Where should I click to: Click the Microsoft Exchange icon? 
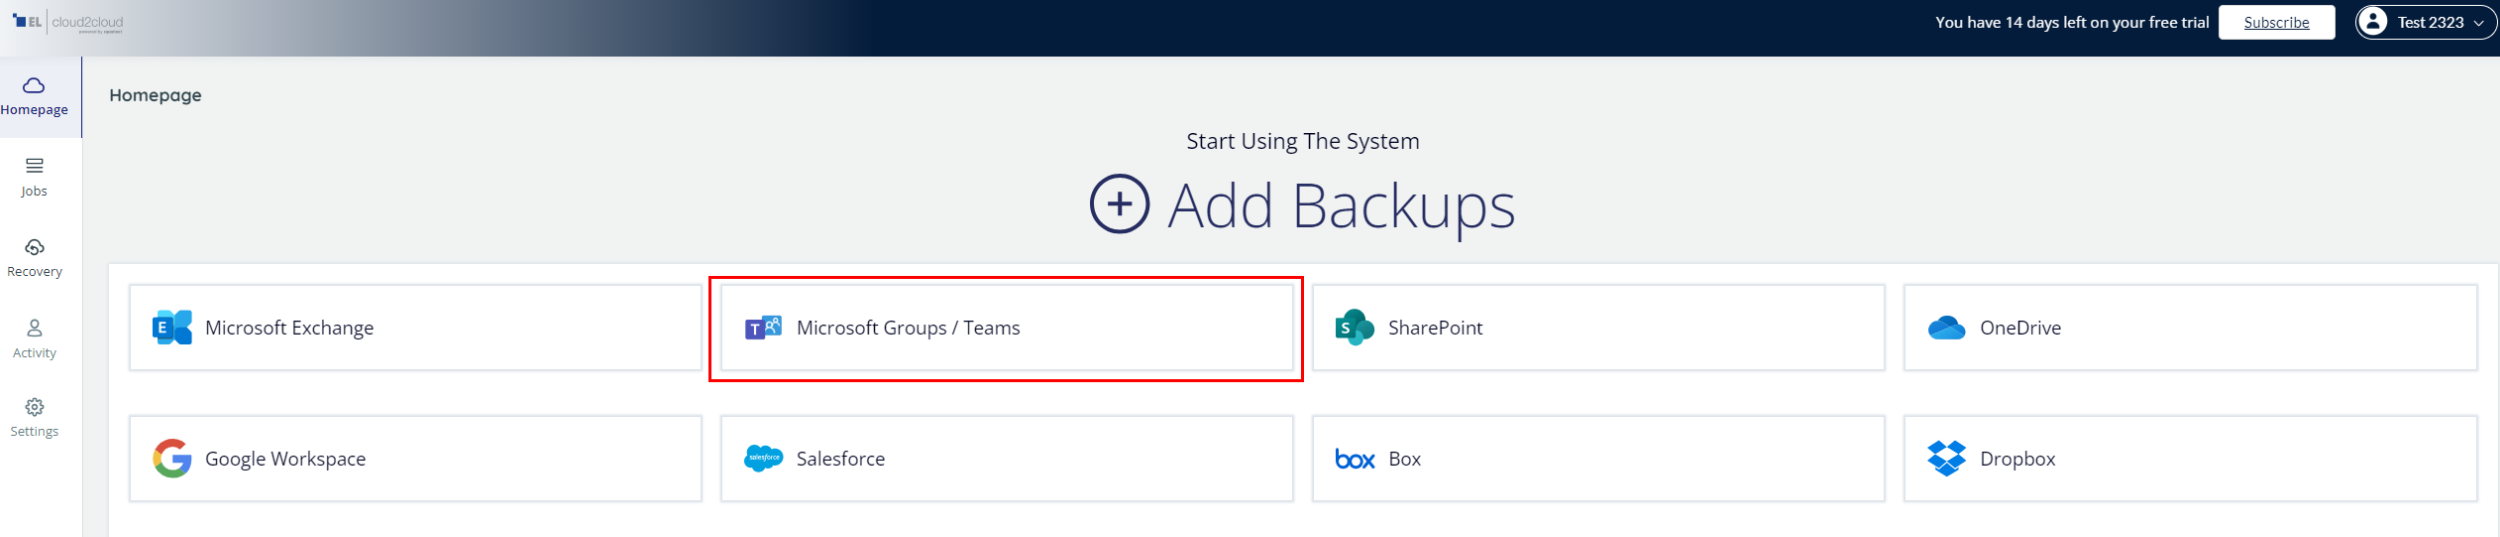click(172, 328)
